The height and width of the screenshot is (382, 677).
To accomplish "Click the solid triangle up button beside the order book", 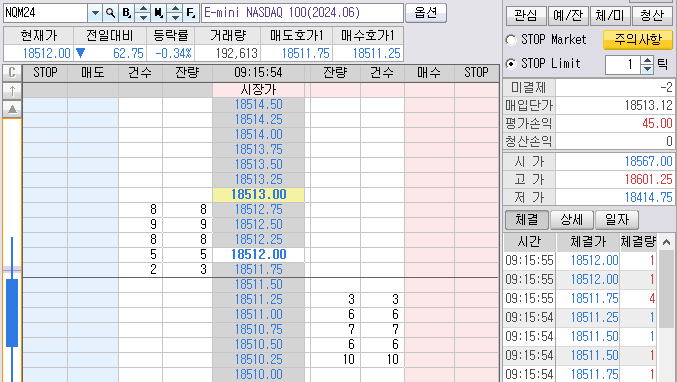I will coord(12,109).
